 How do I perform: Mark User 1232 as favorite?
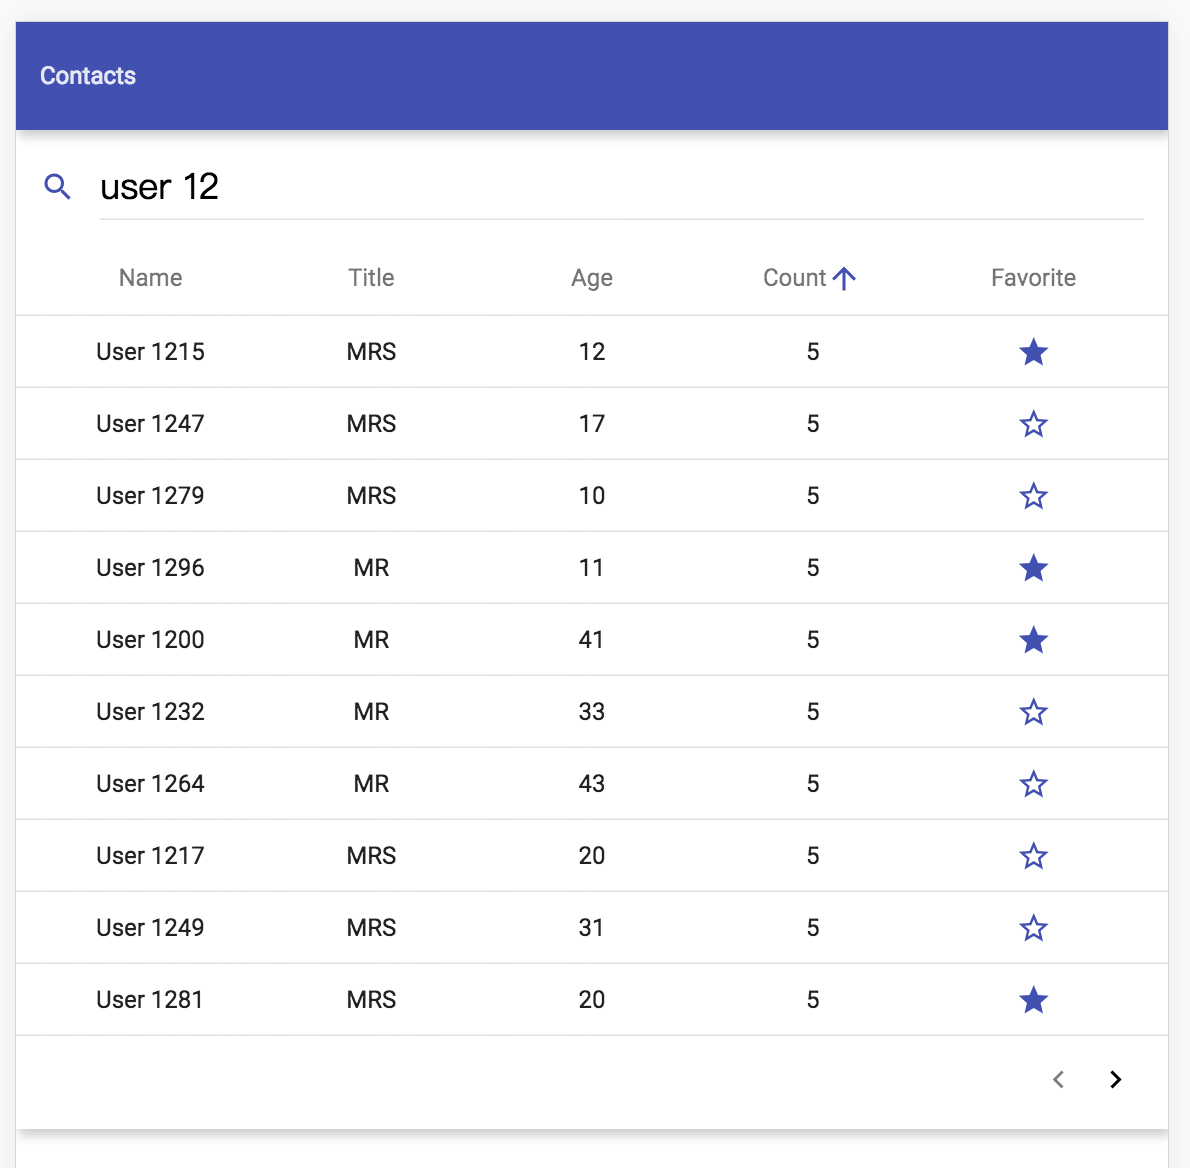click(1033, 711)
